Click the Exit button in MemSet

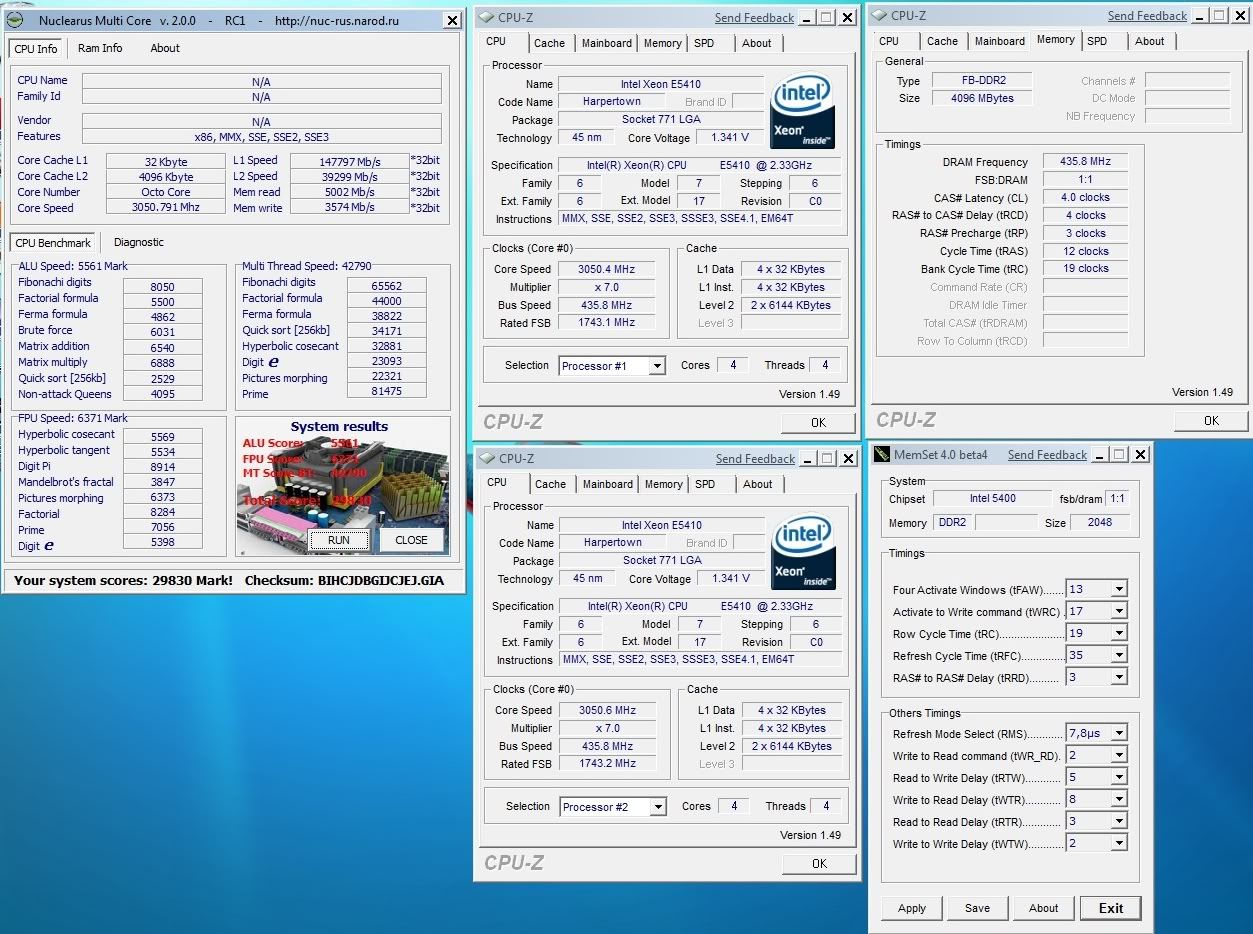[x=1111, y=908]
